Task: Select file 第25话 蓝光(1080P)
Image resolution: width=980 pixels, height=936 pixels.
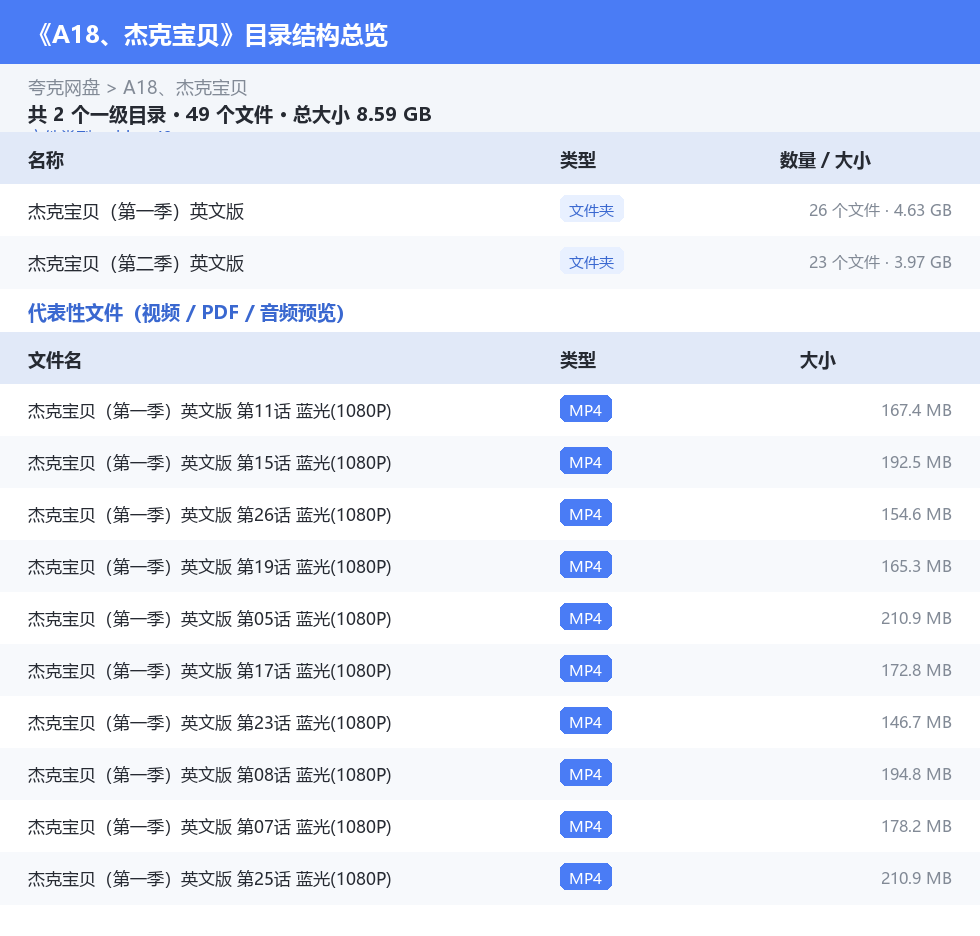Action: (209, 877)
